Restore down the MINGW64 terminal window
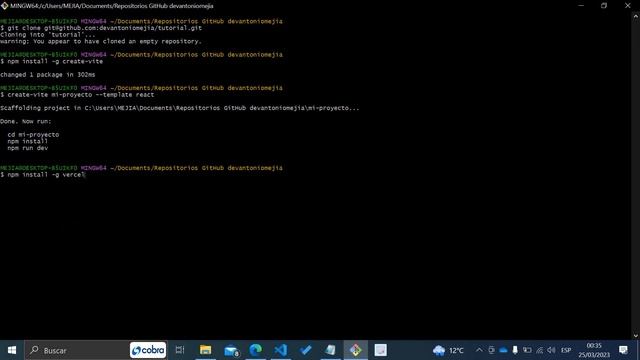The width and height of the screenshot is (640, 360). click(604, 6)
